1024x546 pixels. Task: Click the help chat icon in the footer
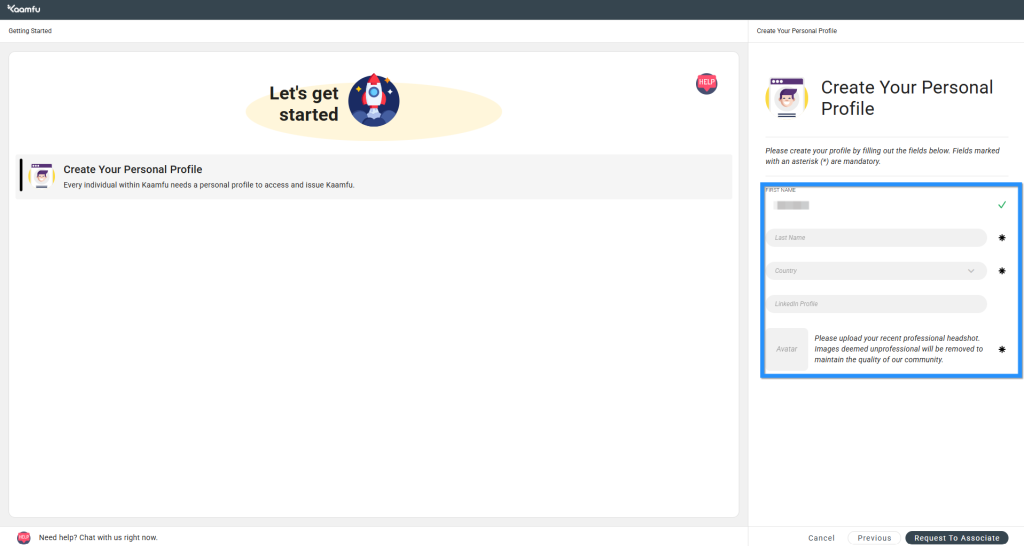pos(24,537)
